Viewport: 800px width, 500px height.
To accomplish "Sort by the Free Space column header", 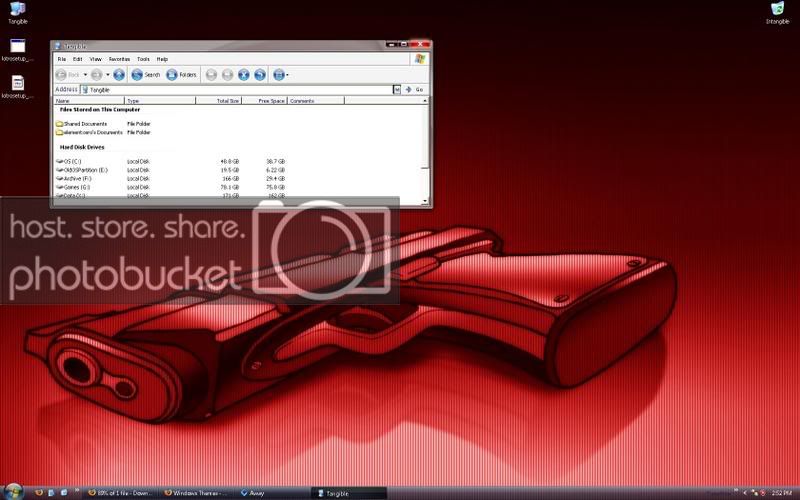I will [x=264, y=101].
